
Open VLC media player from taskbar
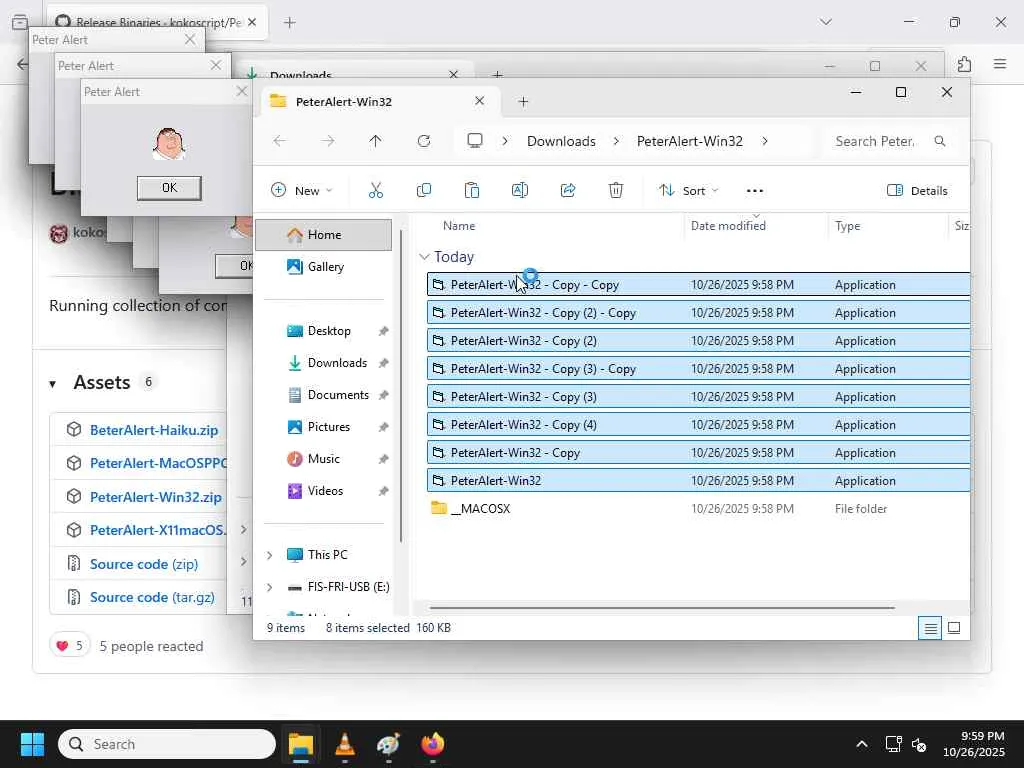(344, 744)
